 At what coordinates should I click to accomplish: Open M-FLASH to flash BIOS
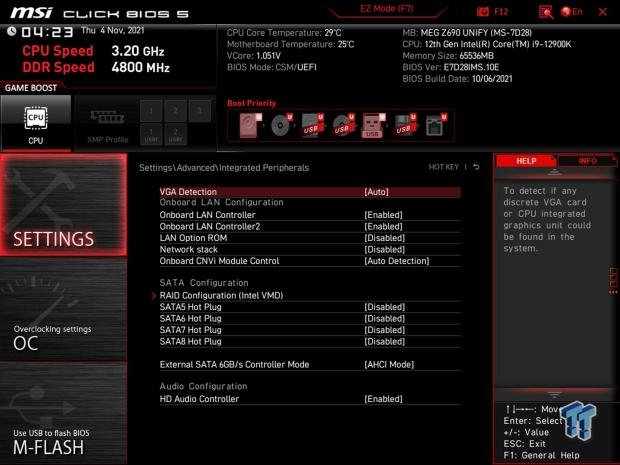(64, 413)
